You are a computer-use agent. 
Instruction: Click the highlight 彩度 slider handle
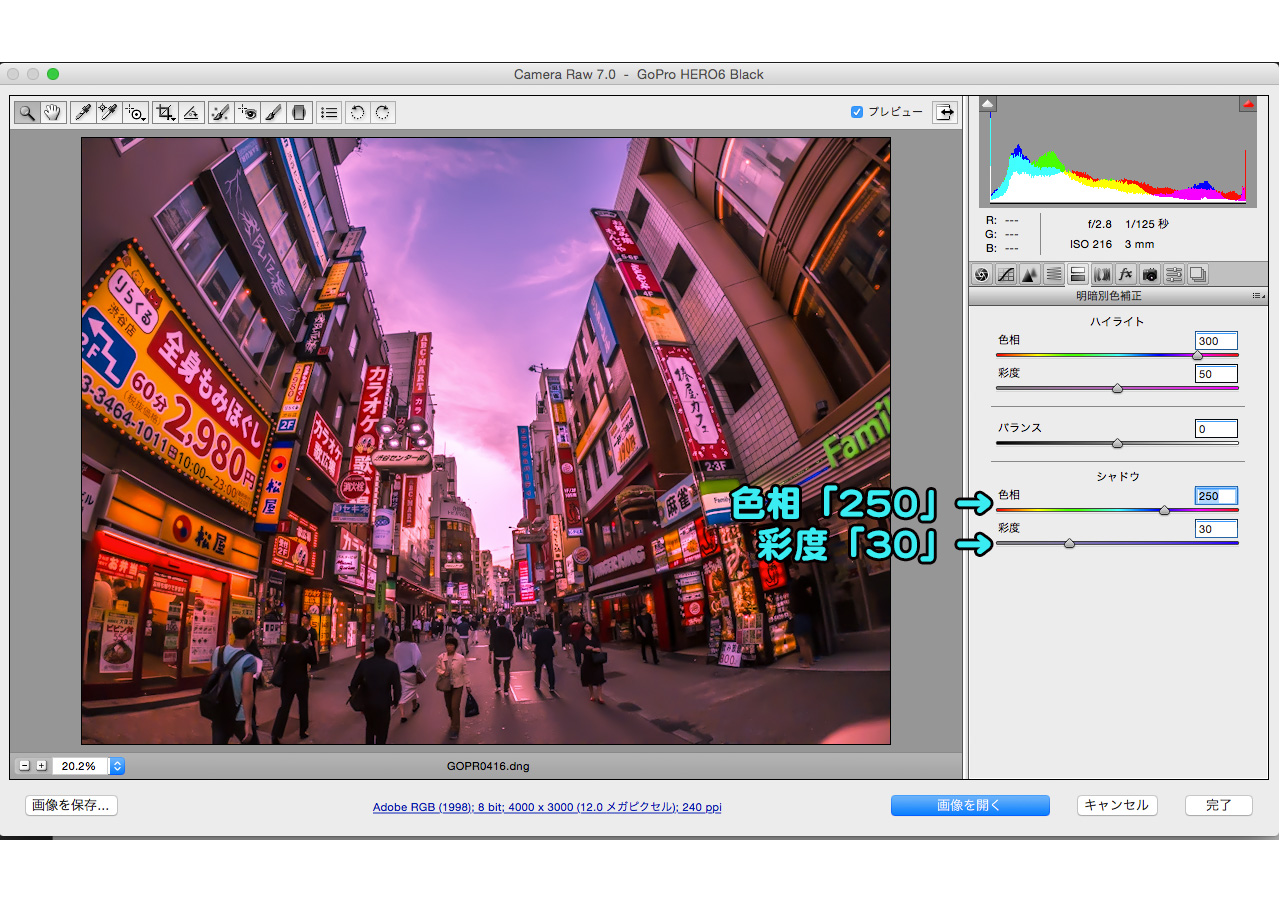pyautogui.click(x=1117, y=388)
